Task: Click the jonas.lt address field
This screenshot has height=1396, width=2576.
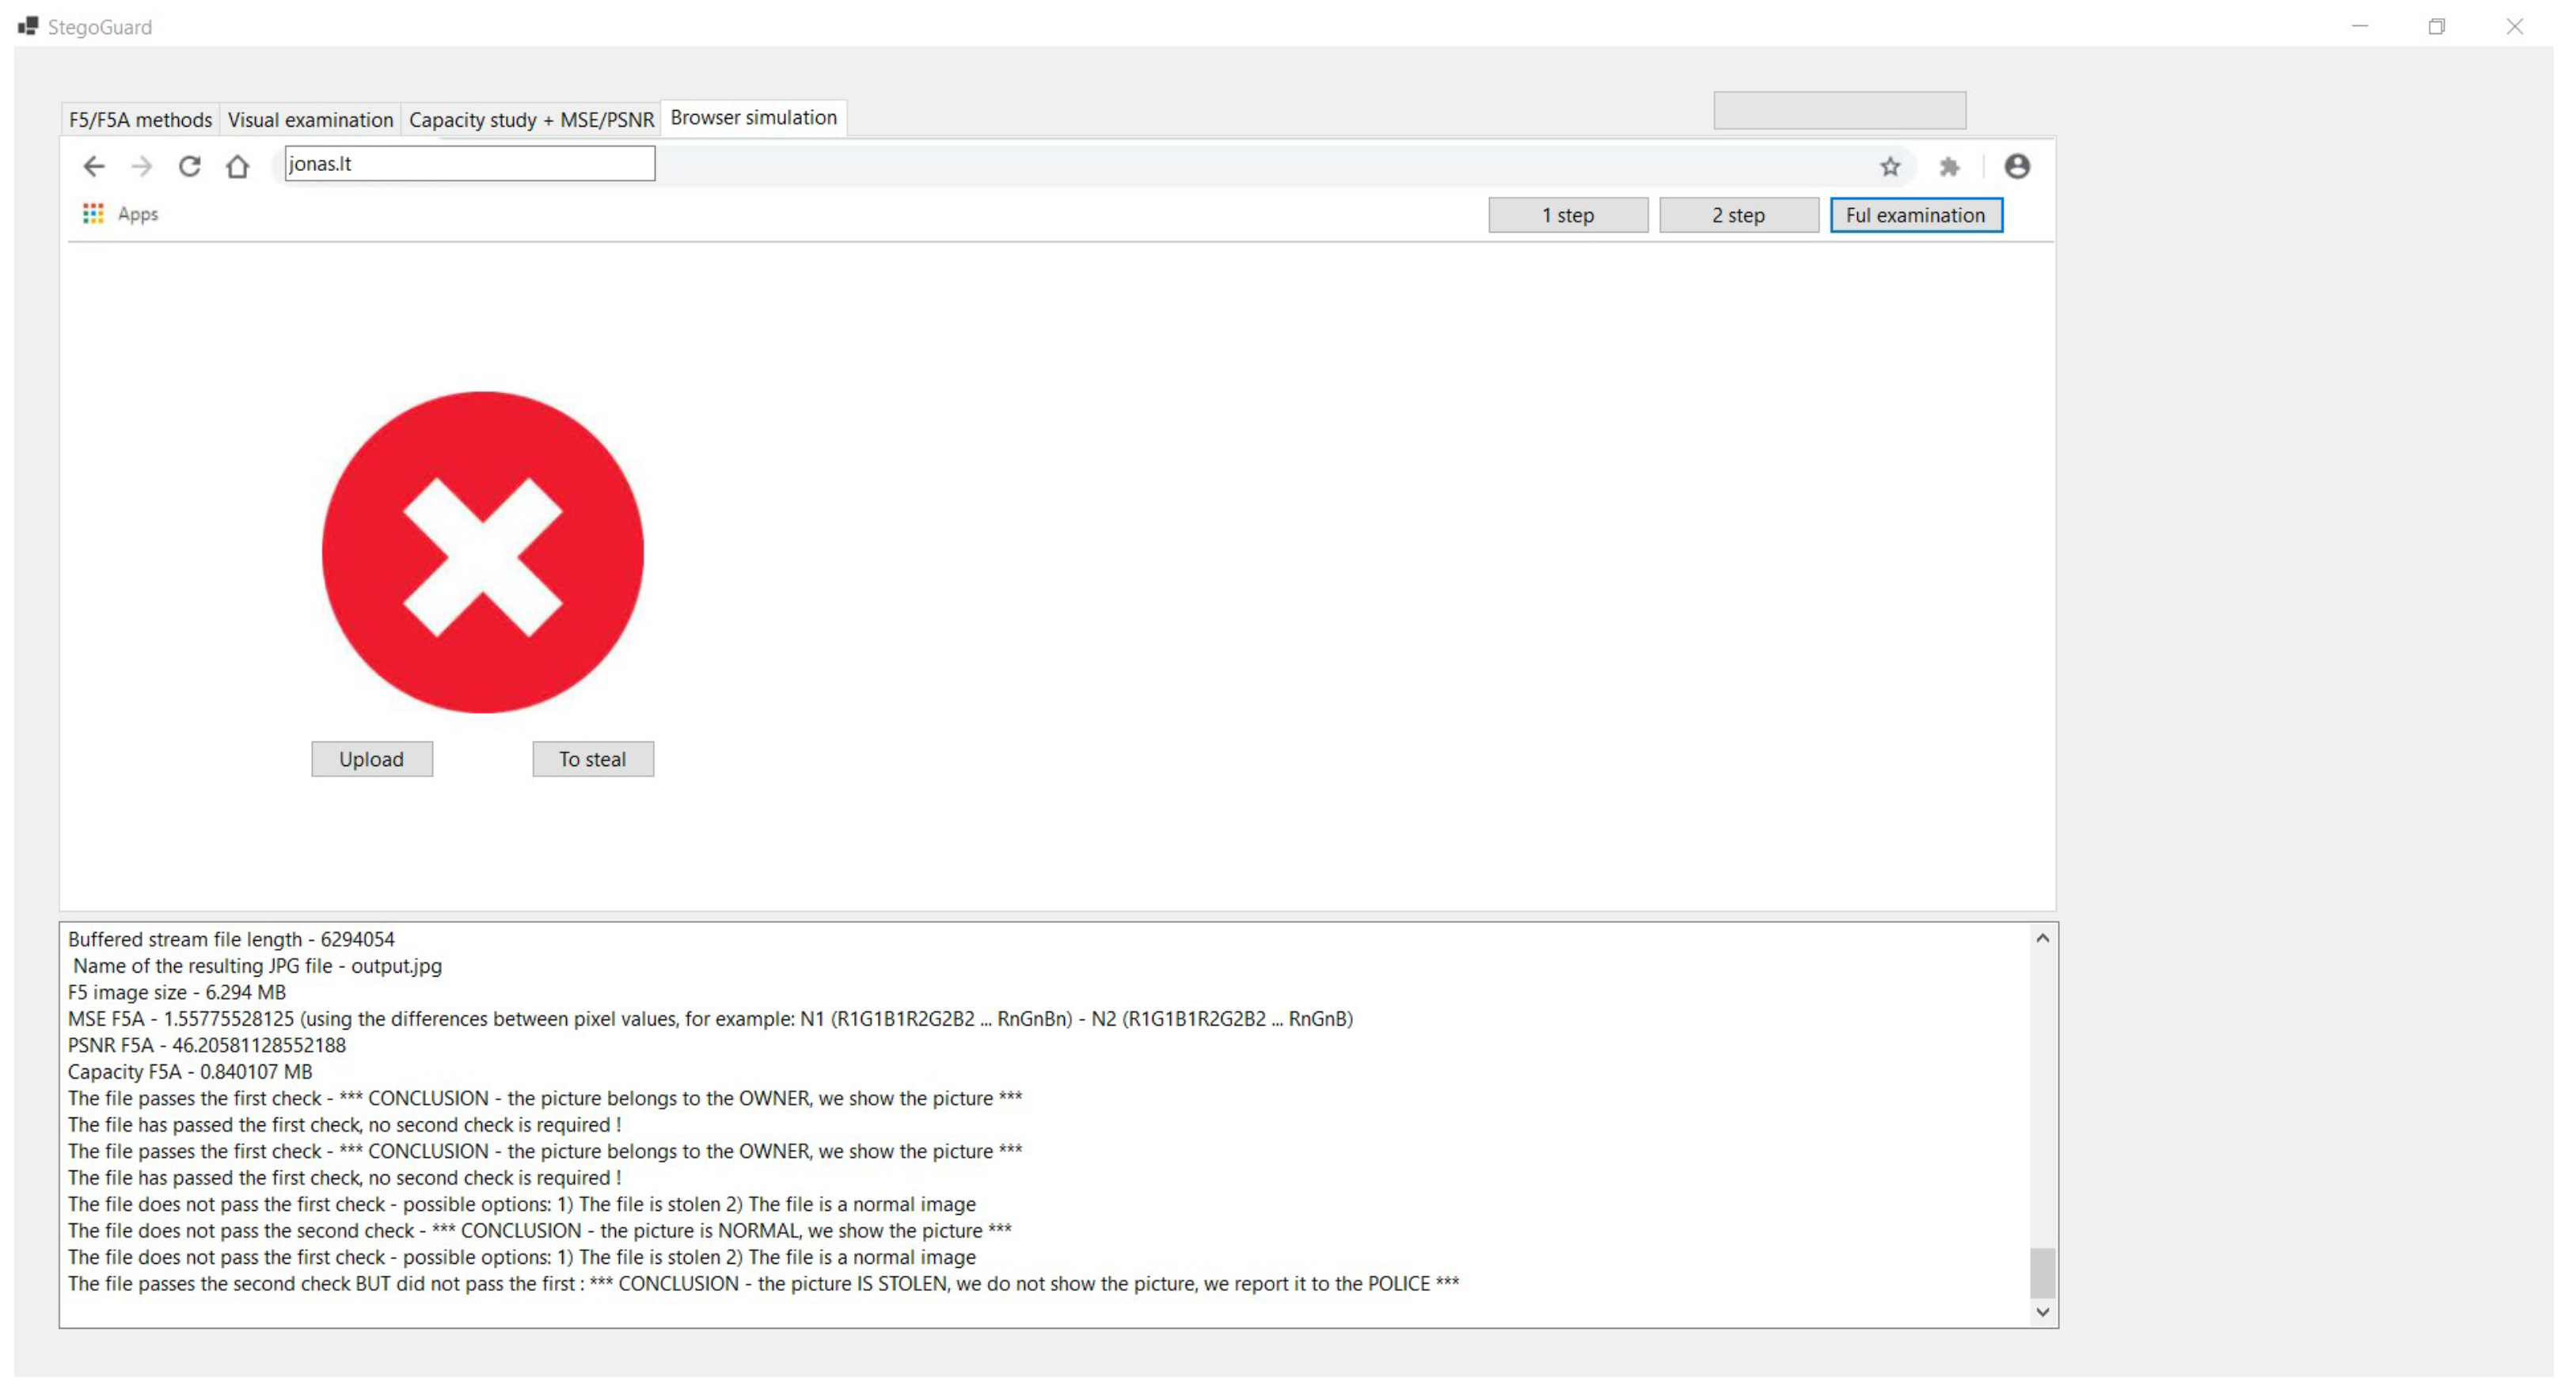Action: pos(469,164)
